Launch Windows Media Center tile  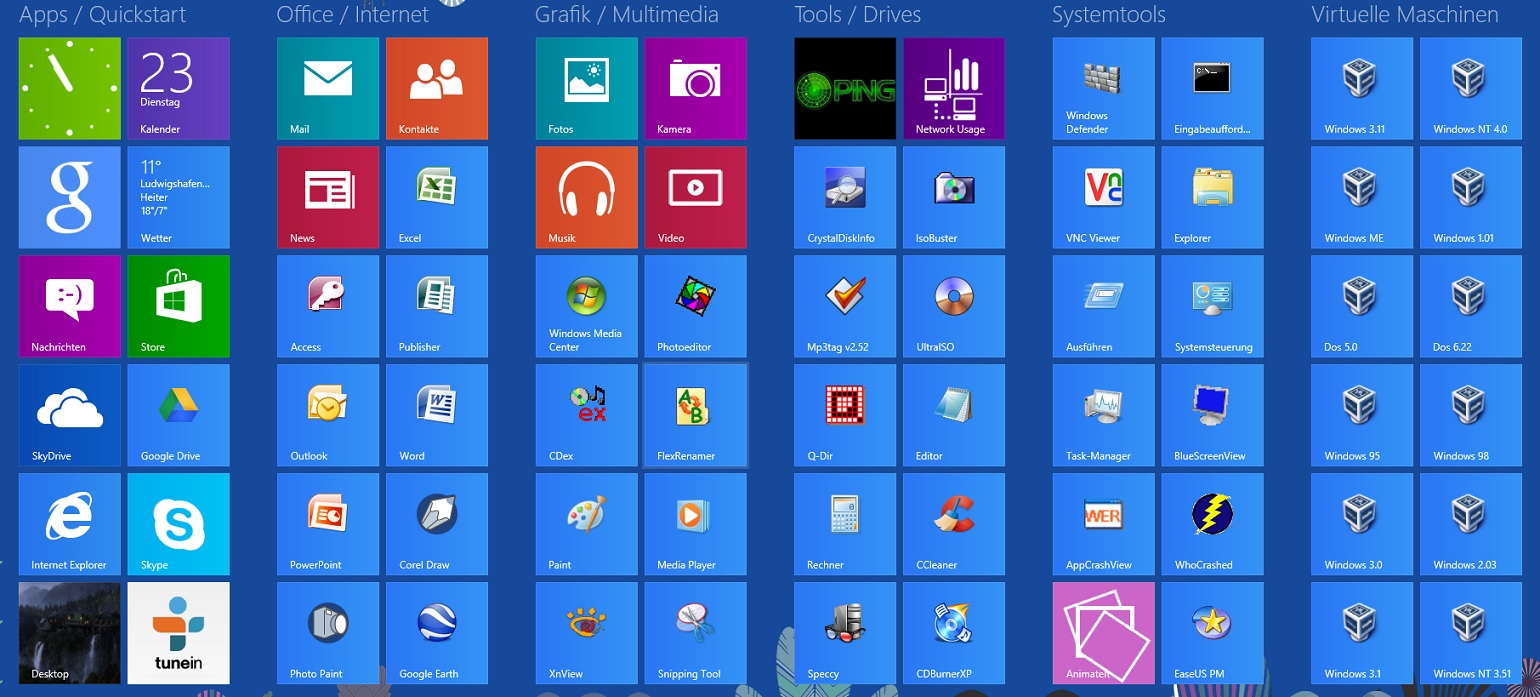[x=587, y=306]
